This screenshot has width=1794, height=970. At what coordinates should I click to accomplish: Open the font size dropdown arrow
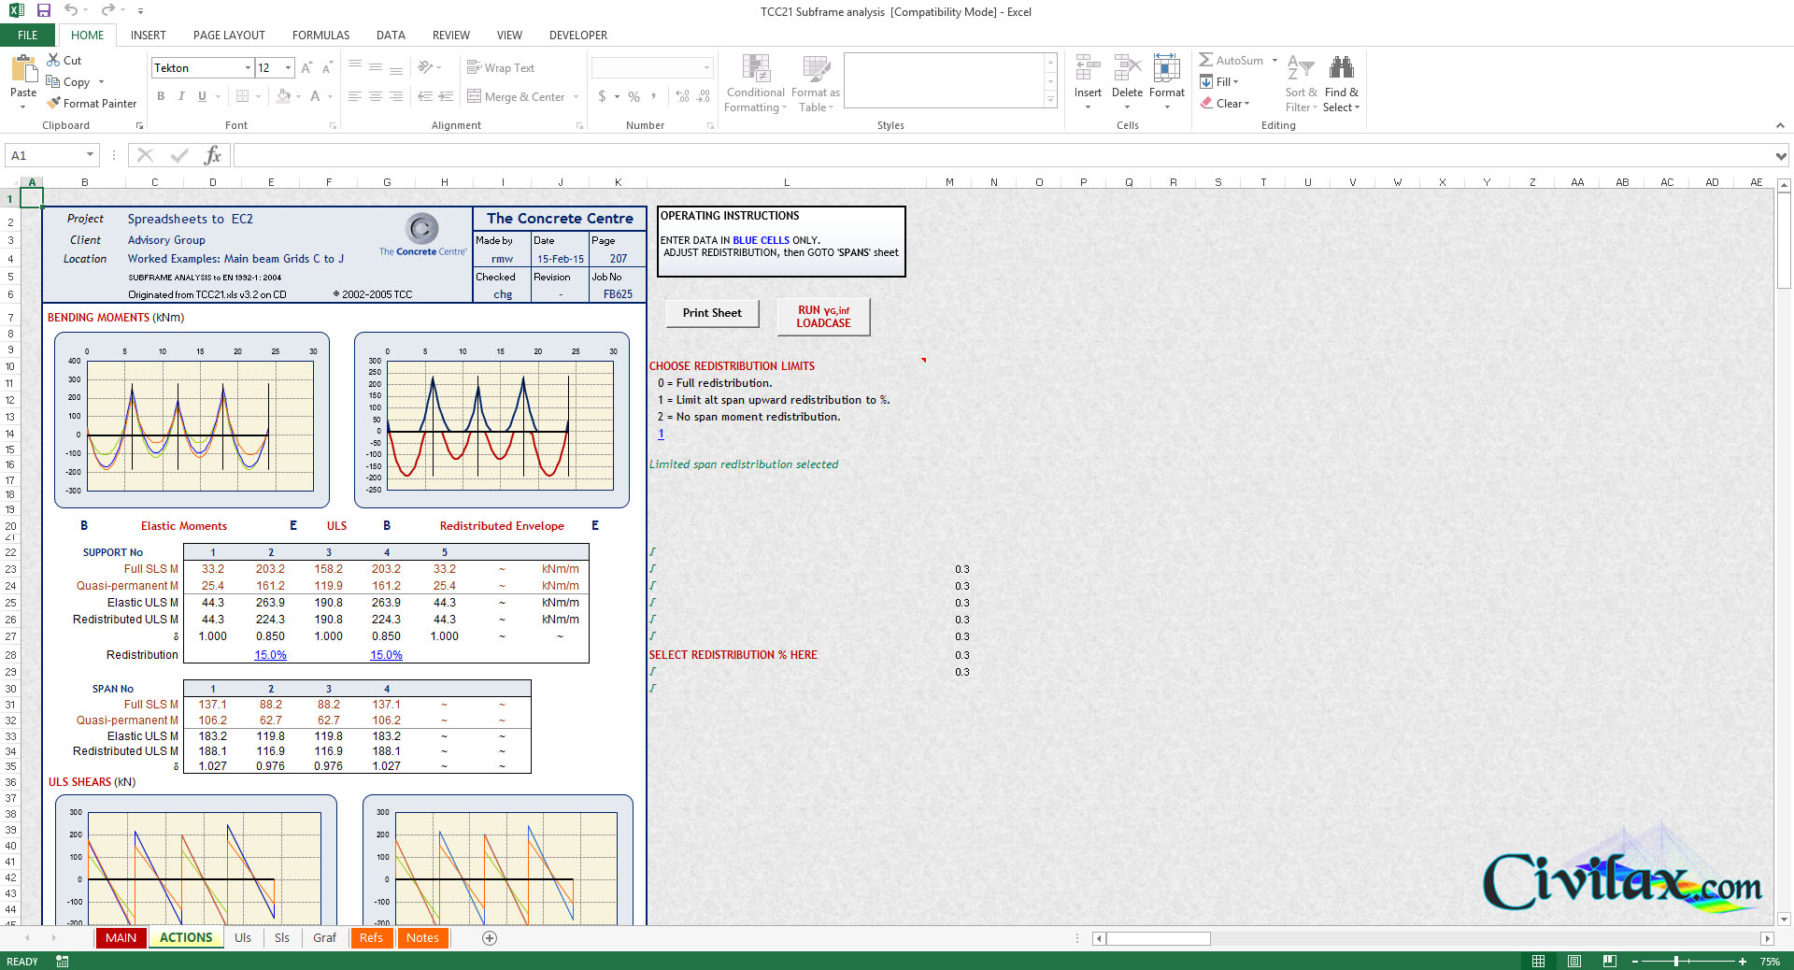point(288,68)
